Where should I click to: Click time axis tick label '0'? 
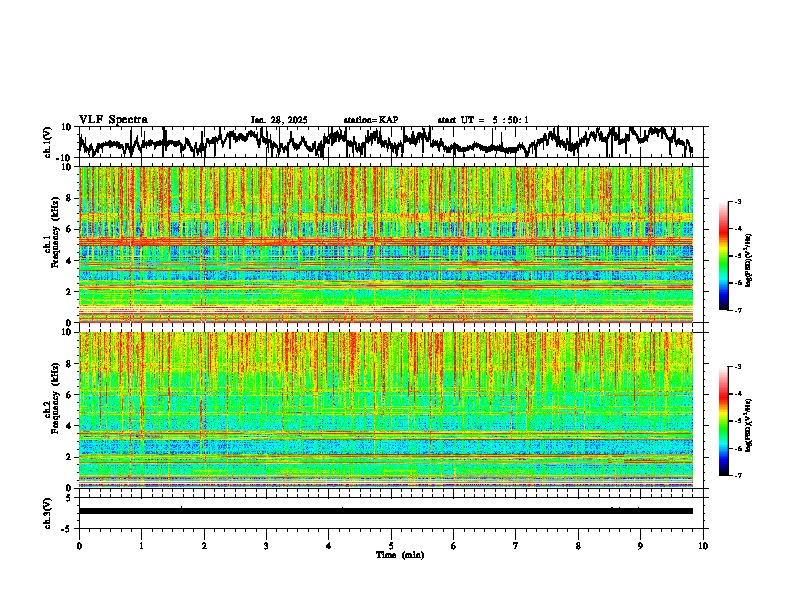(79, 546)
